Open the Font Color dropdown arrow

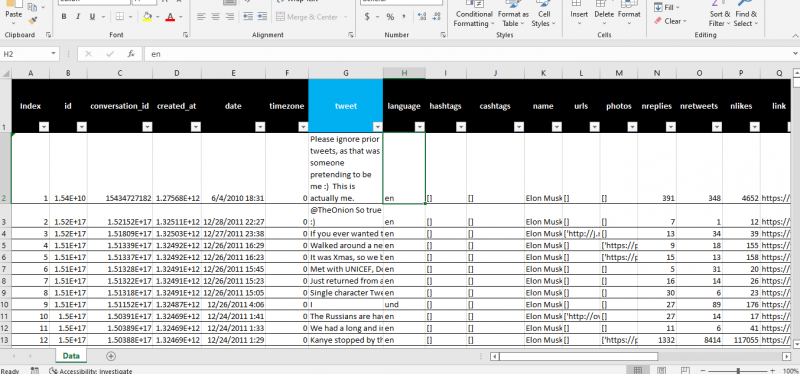[181, 17]
